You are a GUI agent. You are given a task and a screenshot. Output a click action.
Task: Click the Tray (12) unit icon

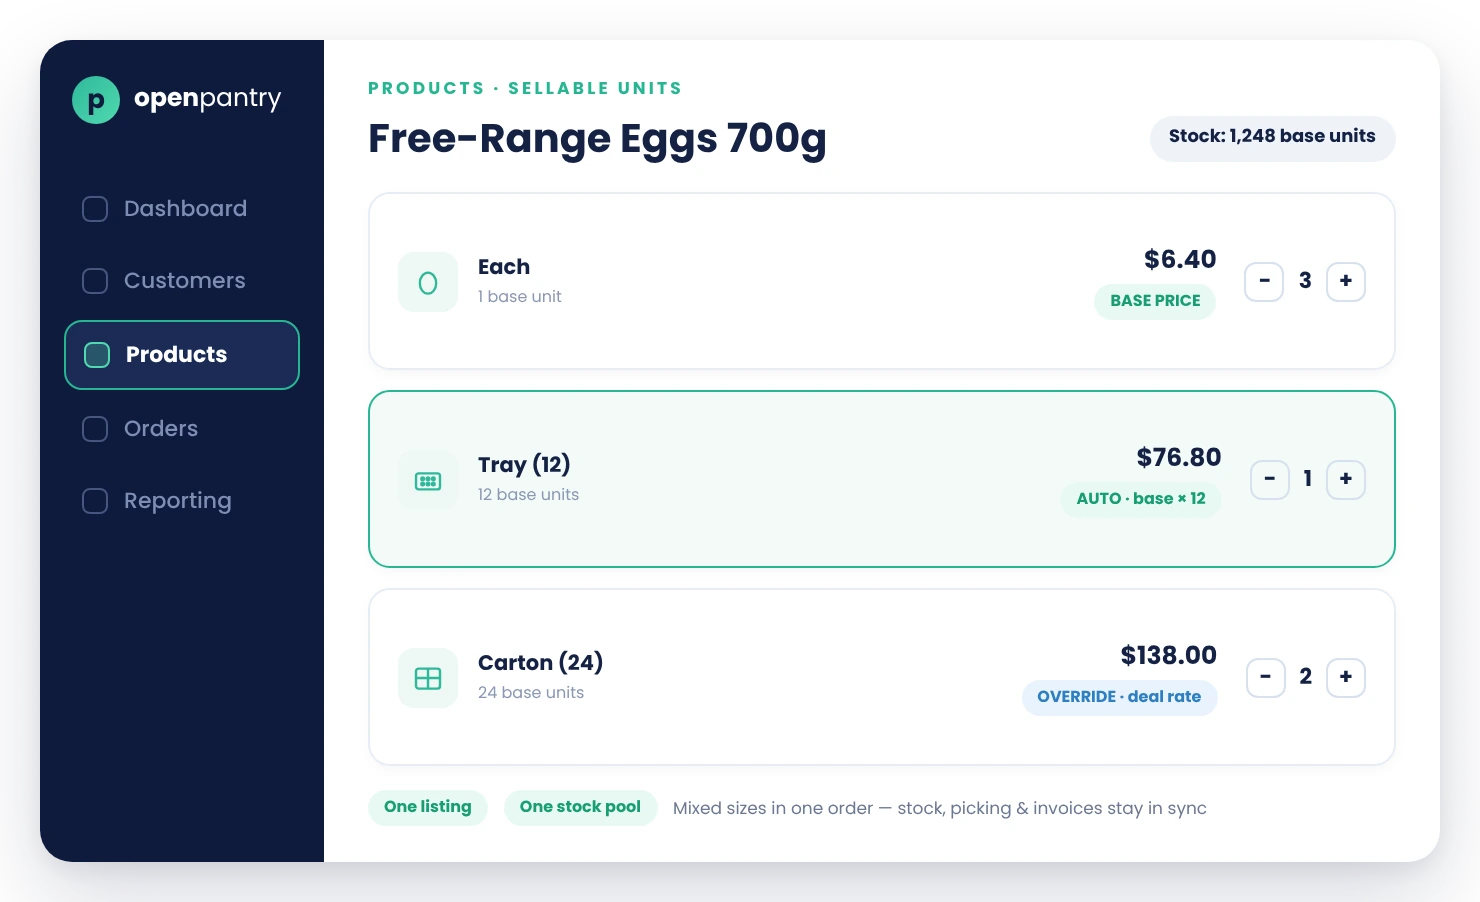click(428, 480)
